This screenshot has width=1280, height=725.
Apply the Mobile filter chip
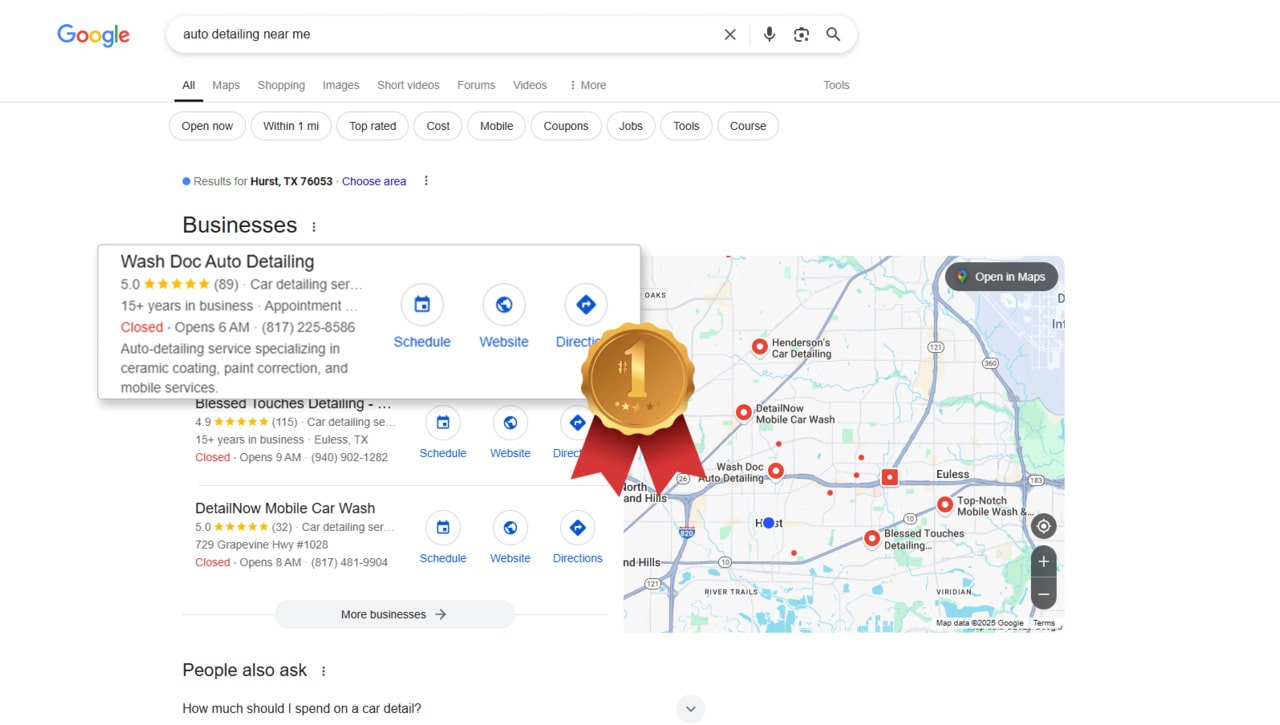[496, 126]
